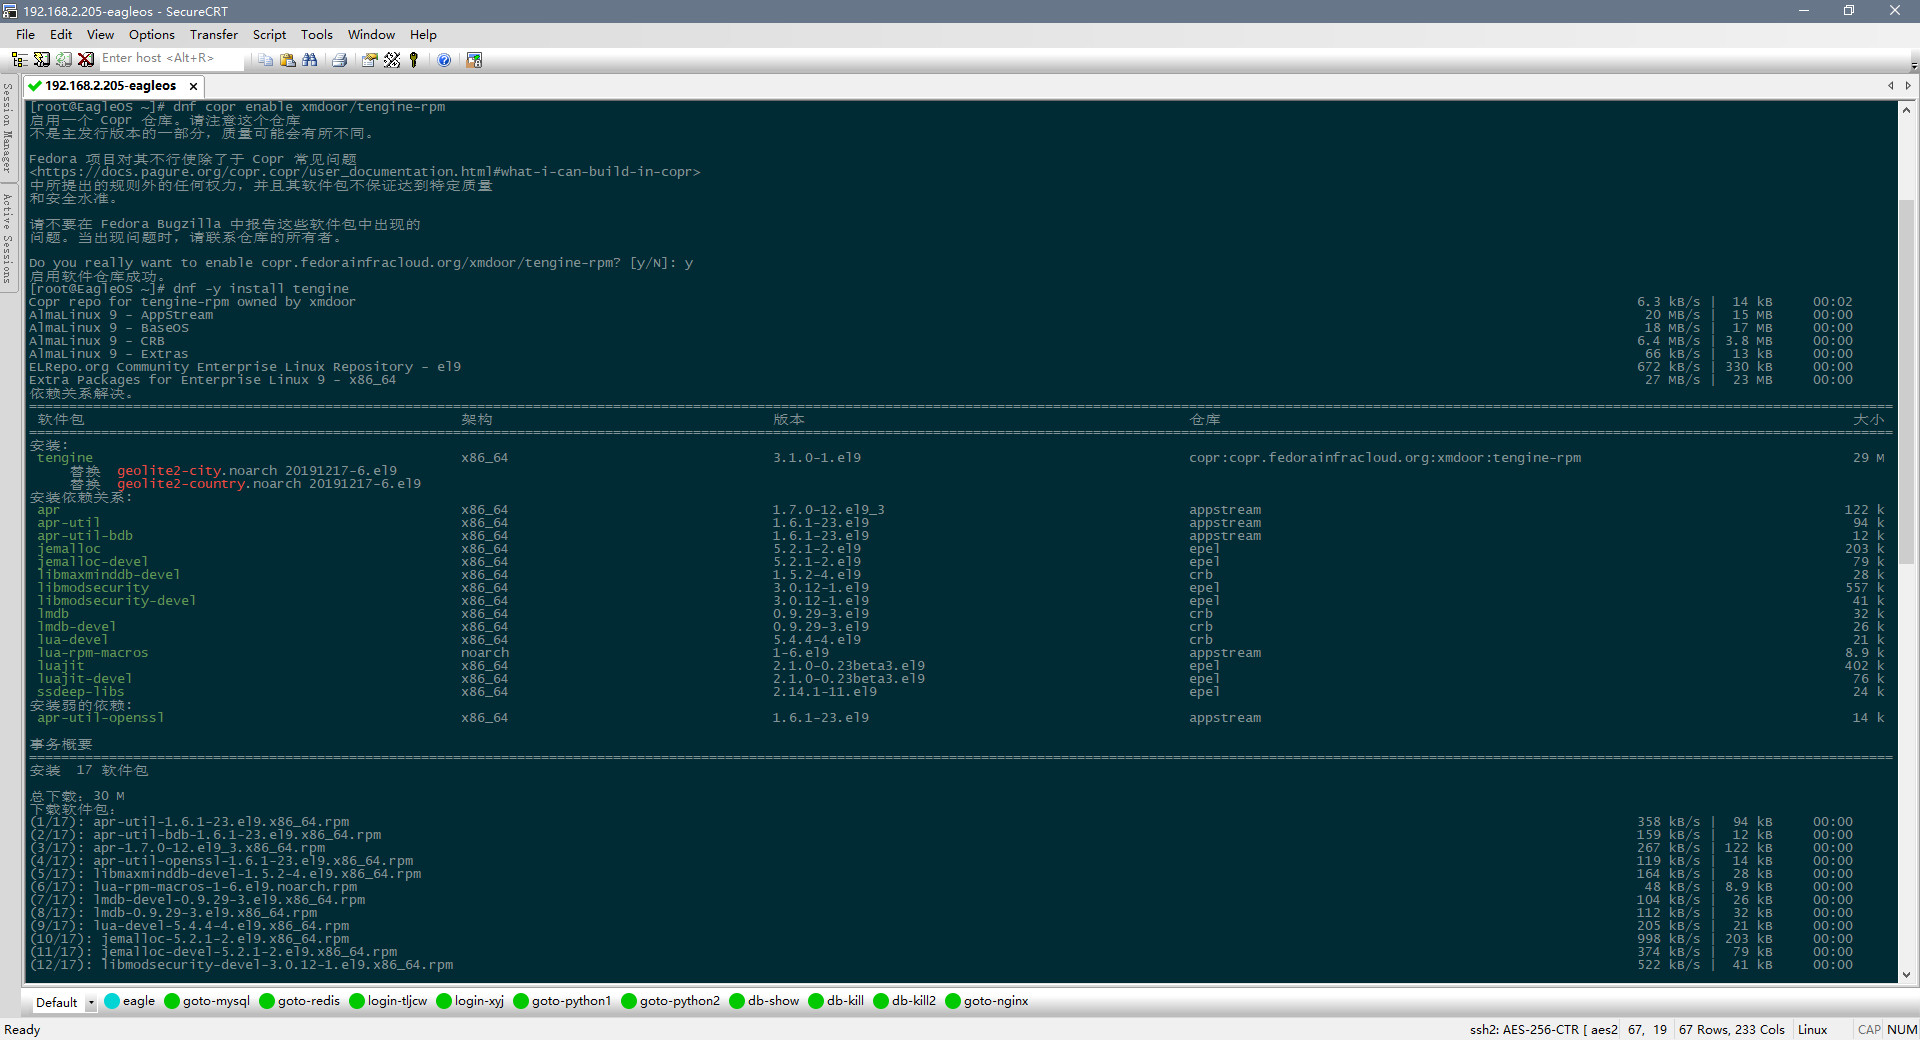
Task: Click the Reconnect toolbar icon
Action: click(64, 59)
